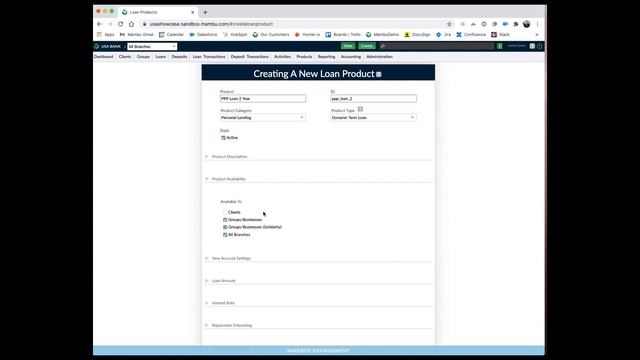Open Deposit Transactions menu
This screenshot has width=640, height=360.
(x=250, y=57)
